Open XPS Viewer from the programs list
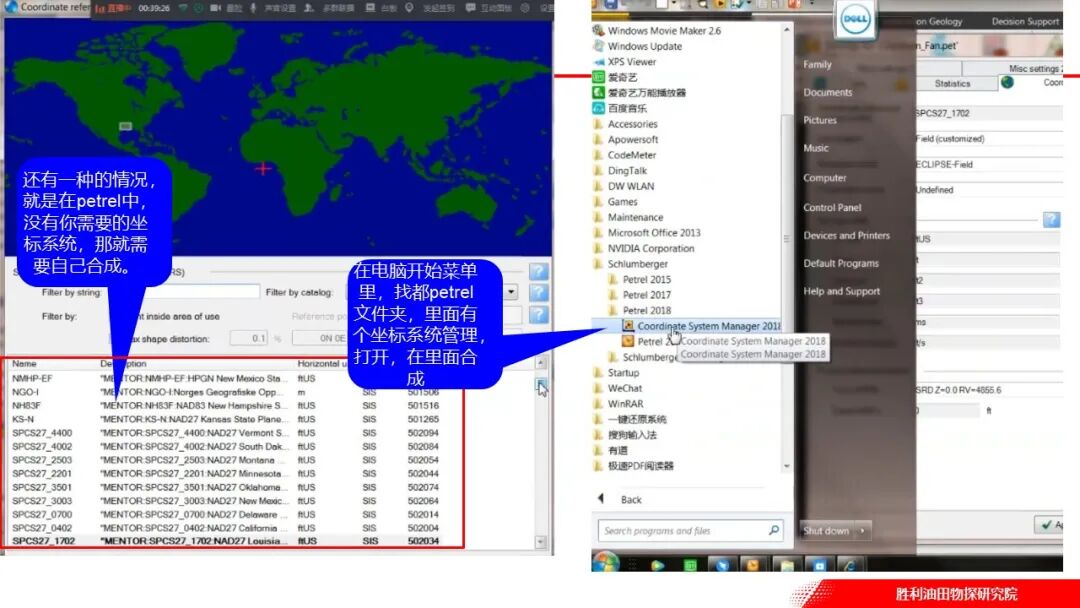Screen dimensions: 1080x608 pos(625,61)
